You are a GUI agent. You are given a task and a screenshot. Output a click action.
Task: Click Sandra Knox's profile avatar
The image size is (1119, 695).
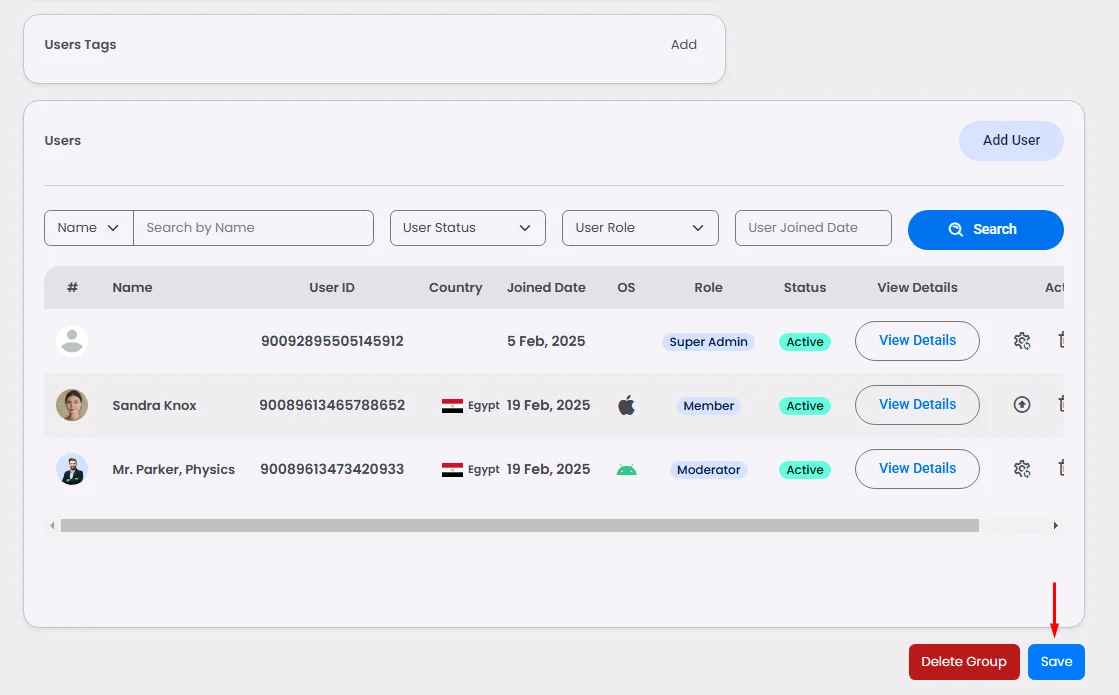tap(72, 405)
